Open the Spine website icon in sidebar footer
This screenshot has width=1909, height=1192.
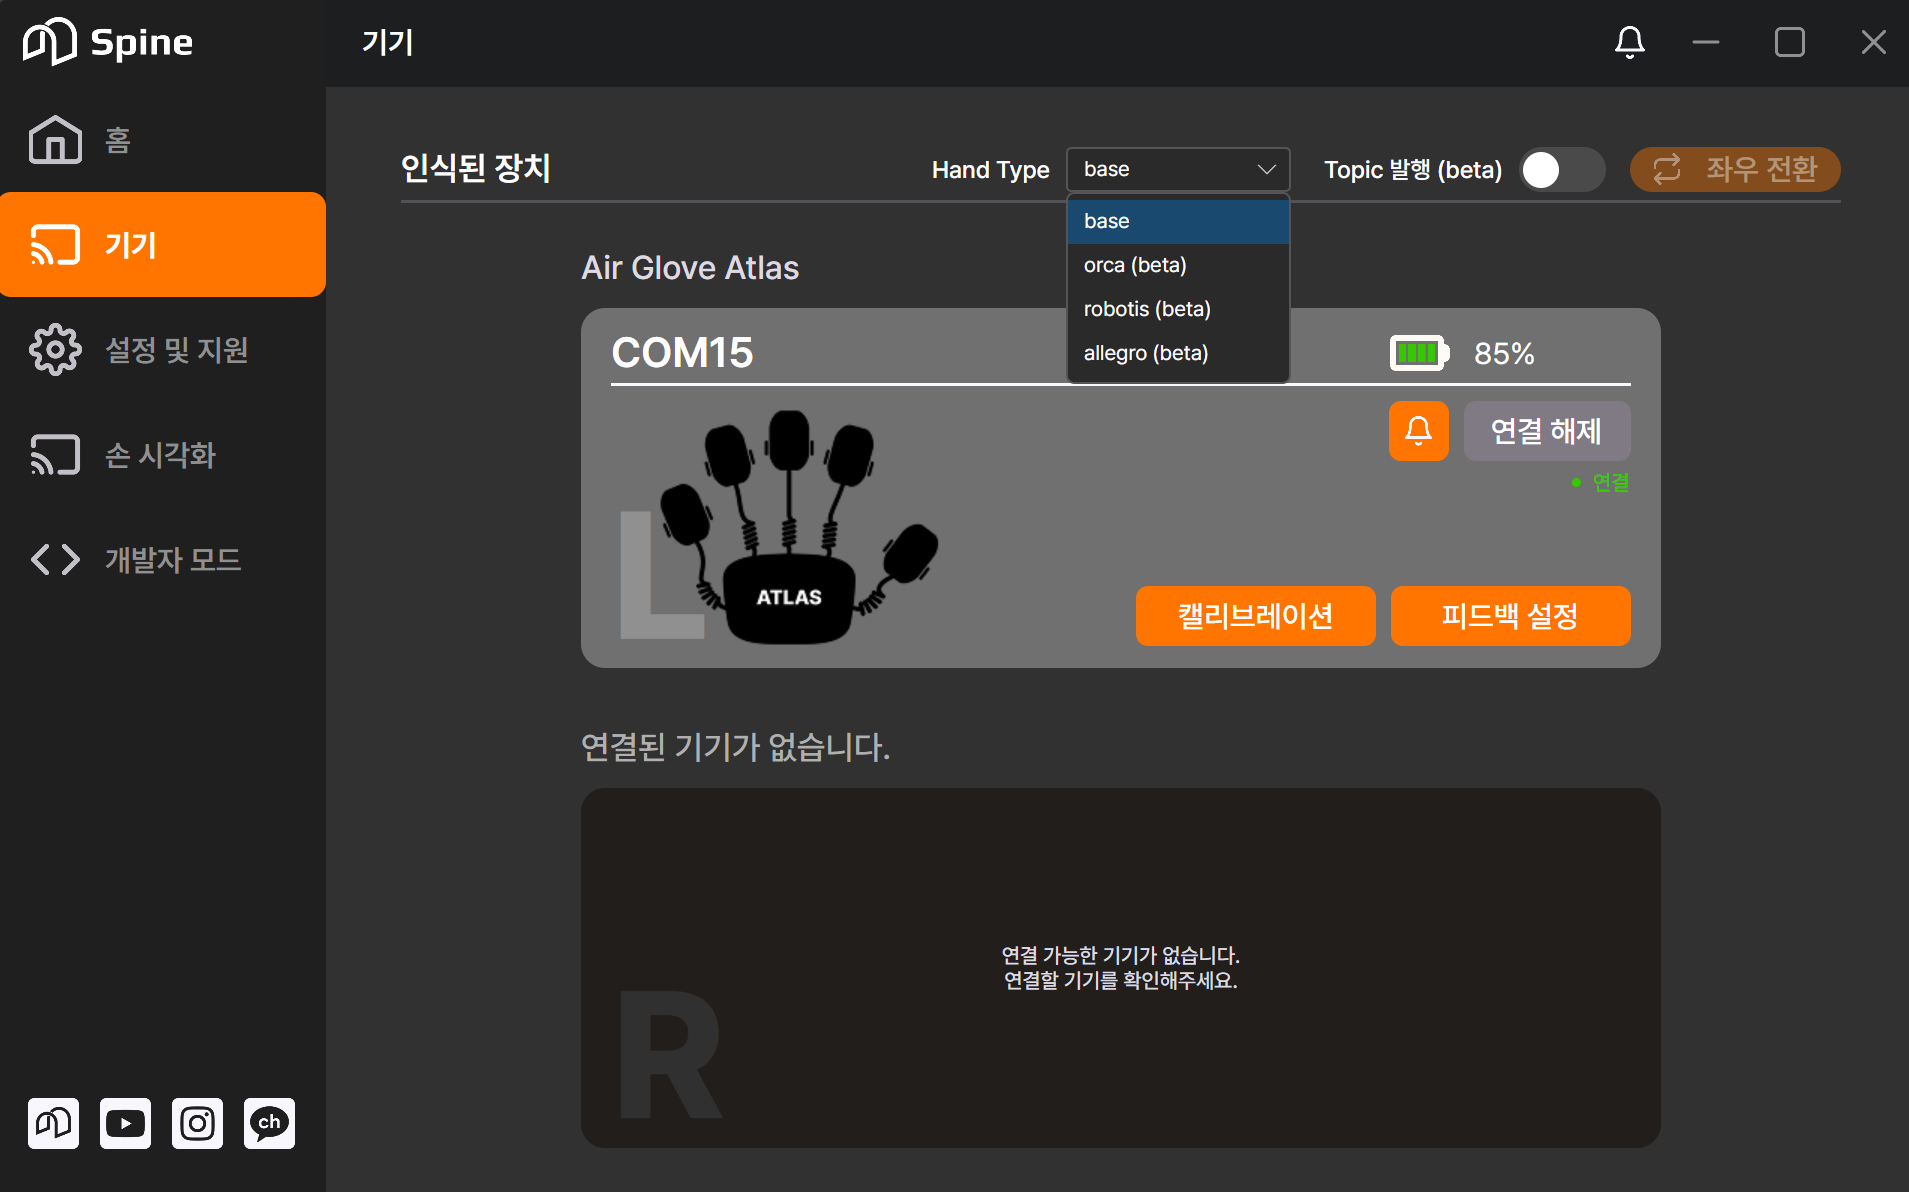(53, 1123)
